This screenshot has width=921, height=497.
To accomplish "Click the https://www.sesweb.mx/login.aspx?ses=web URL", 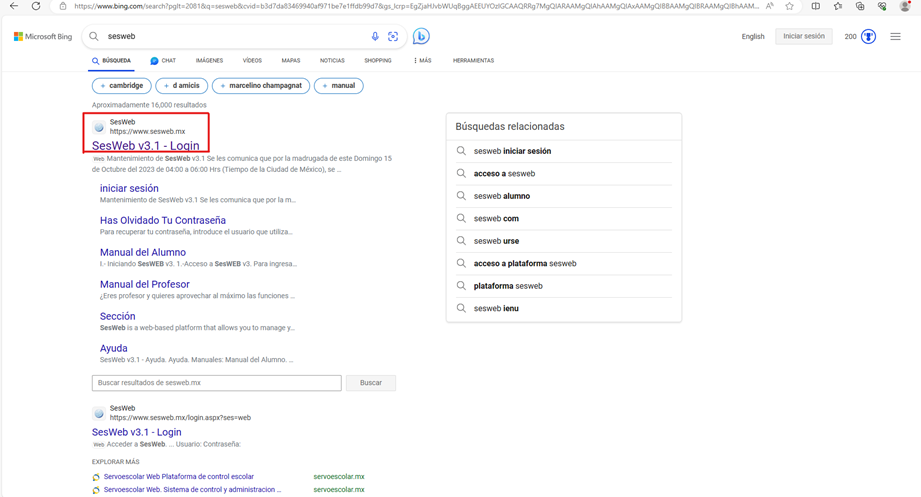I will [x=180, y=418].
